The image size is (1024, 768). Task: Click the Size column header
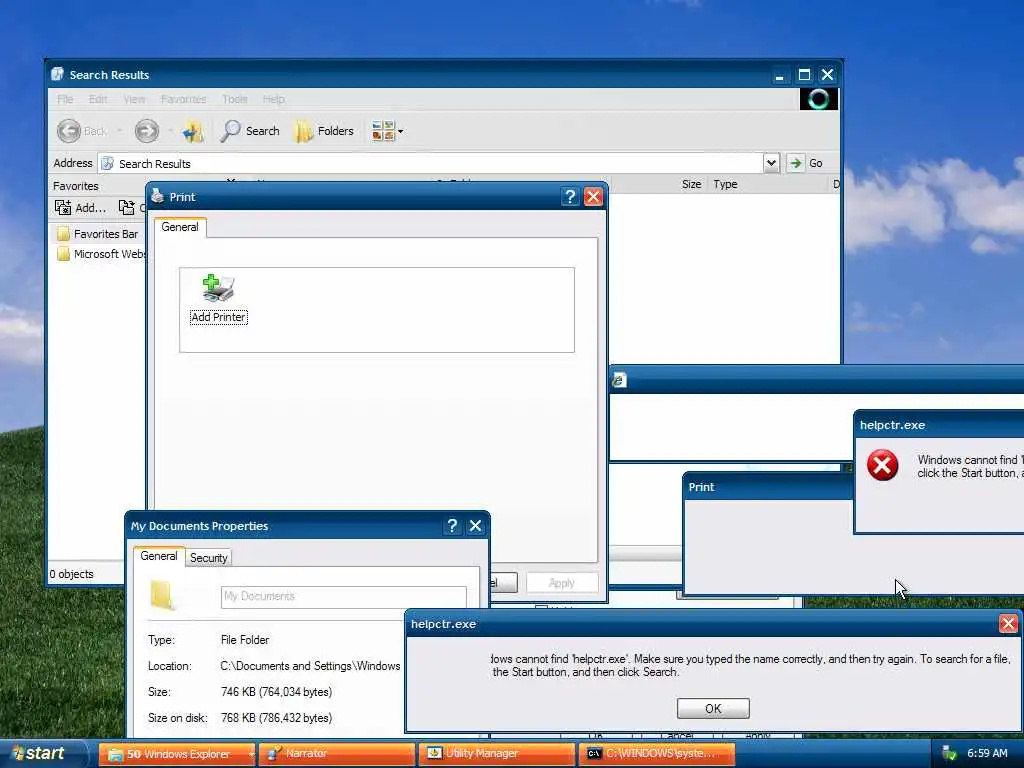691,184
